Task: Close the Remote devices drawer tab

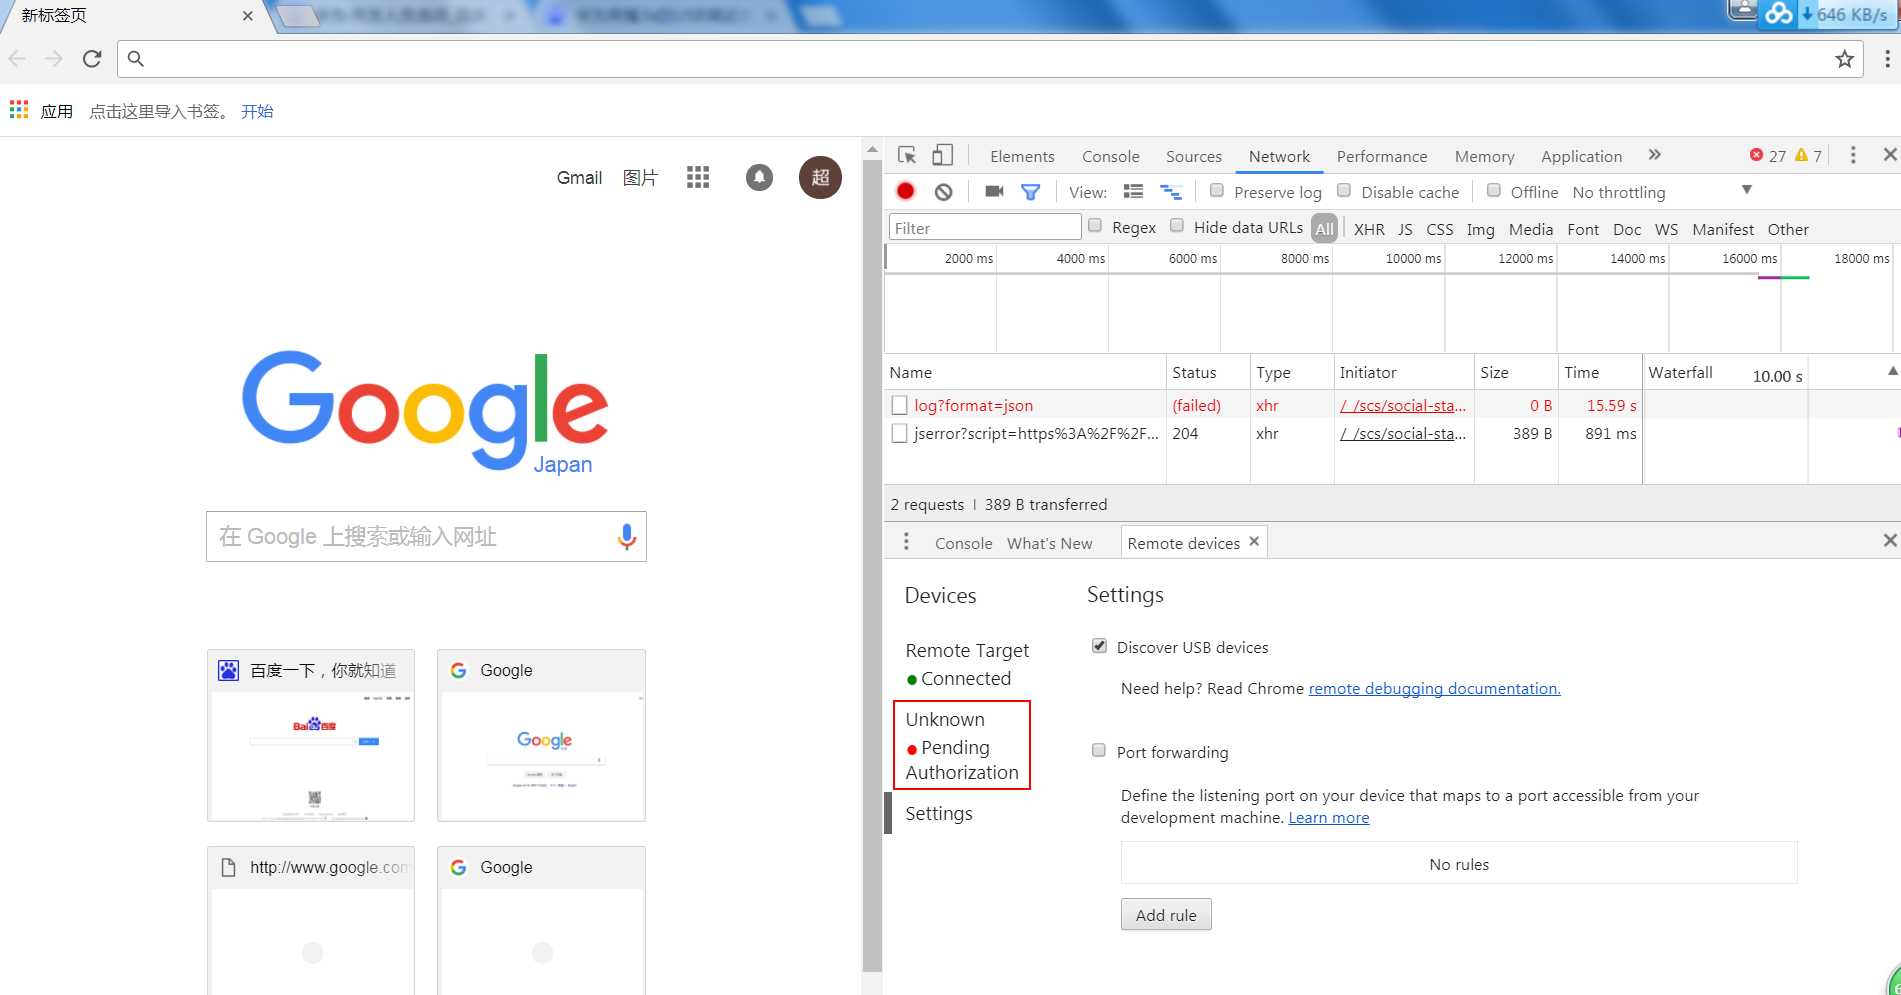Action: [x=1254, y=541]
